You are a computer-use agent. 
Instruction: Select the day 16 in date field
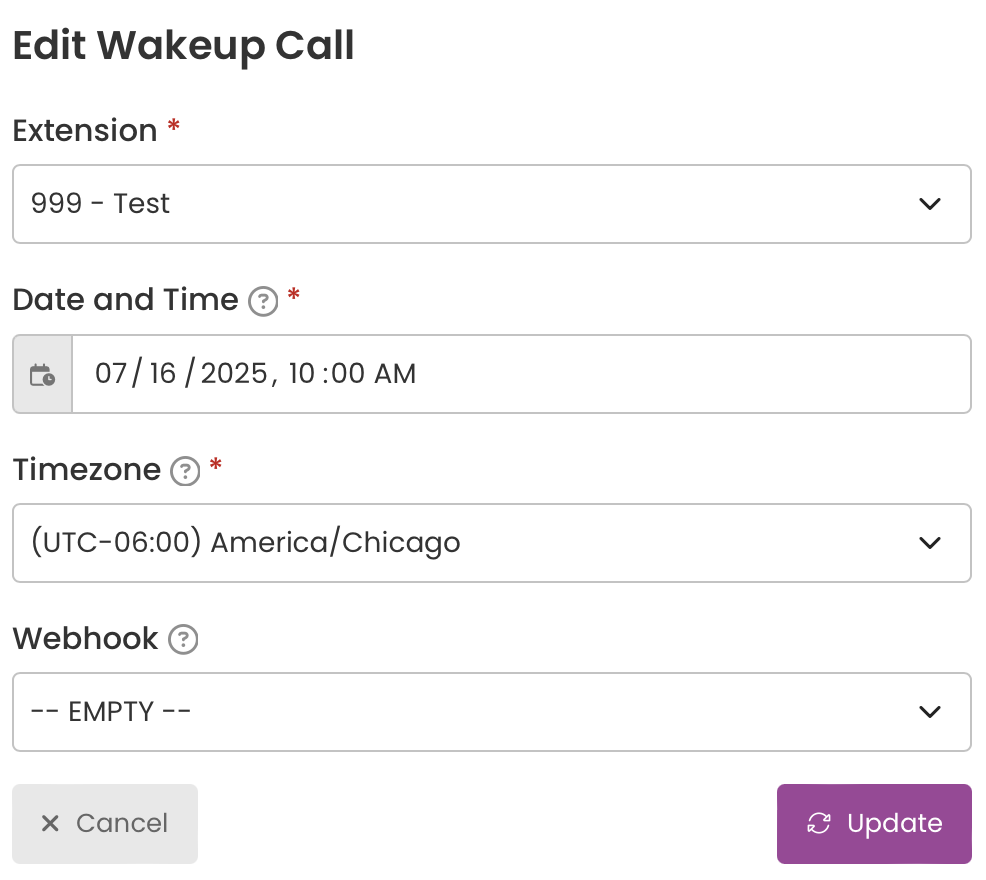tap(163, 374)
